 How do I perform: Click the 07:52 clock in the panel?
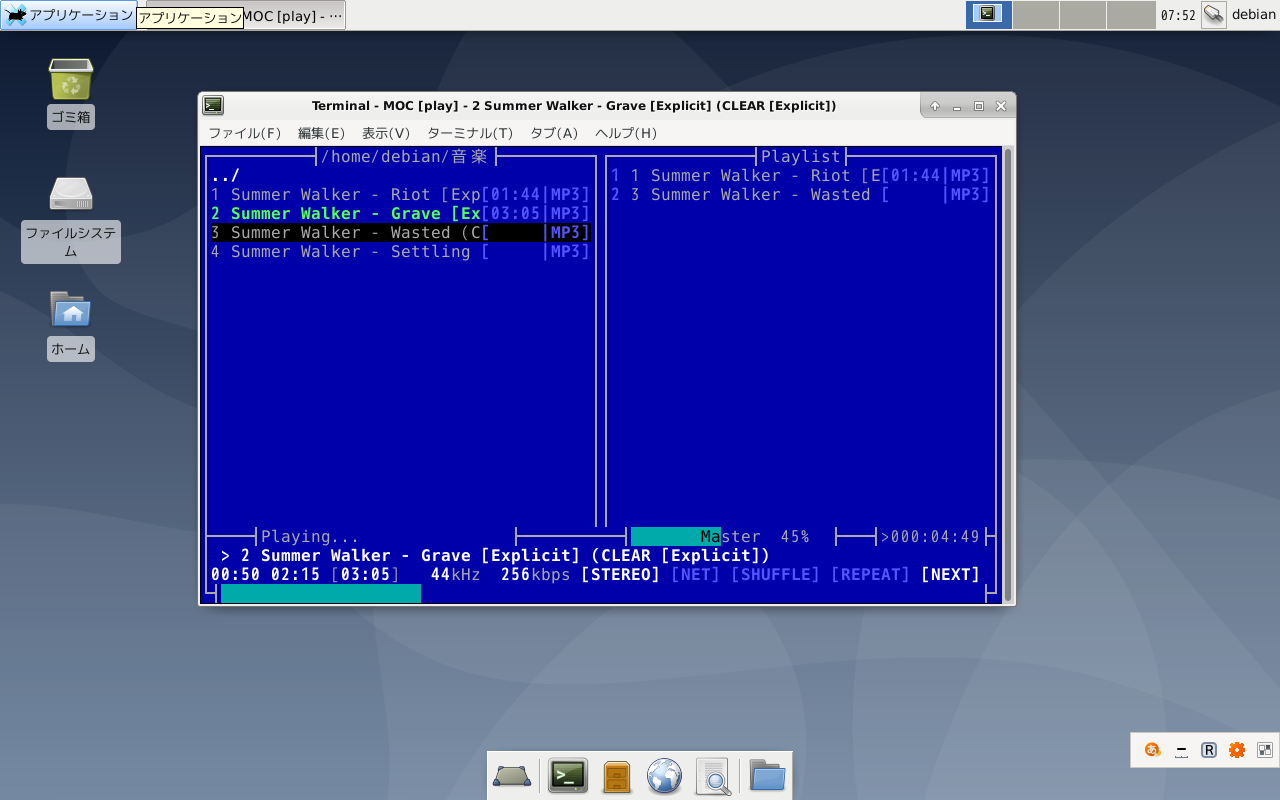point(1178,15)
